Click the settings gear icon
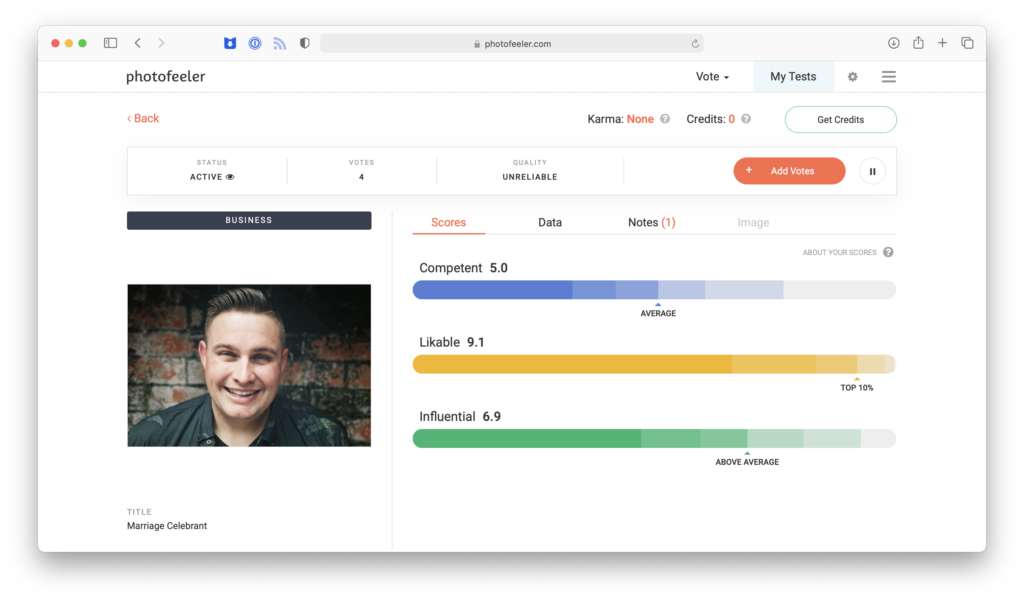This screenshot has height=602, width=1024. coord(853,77)
